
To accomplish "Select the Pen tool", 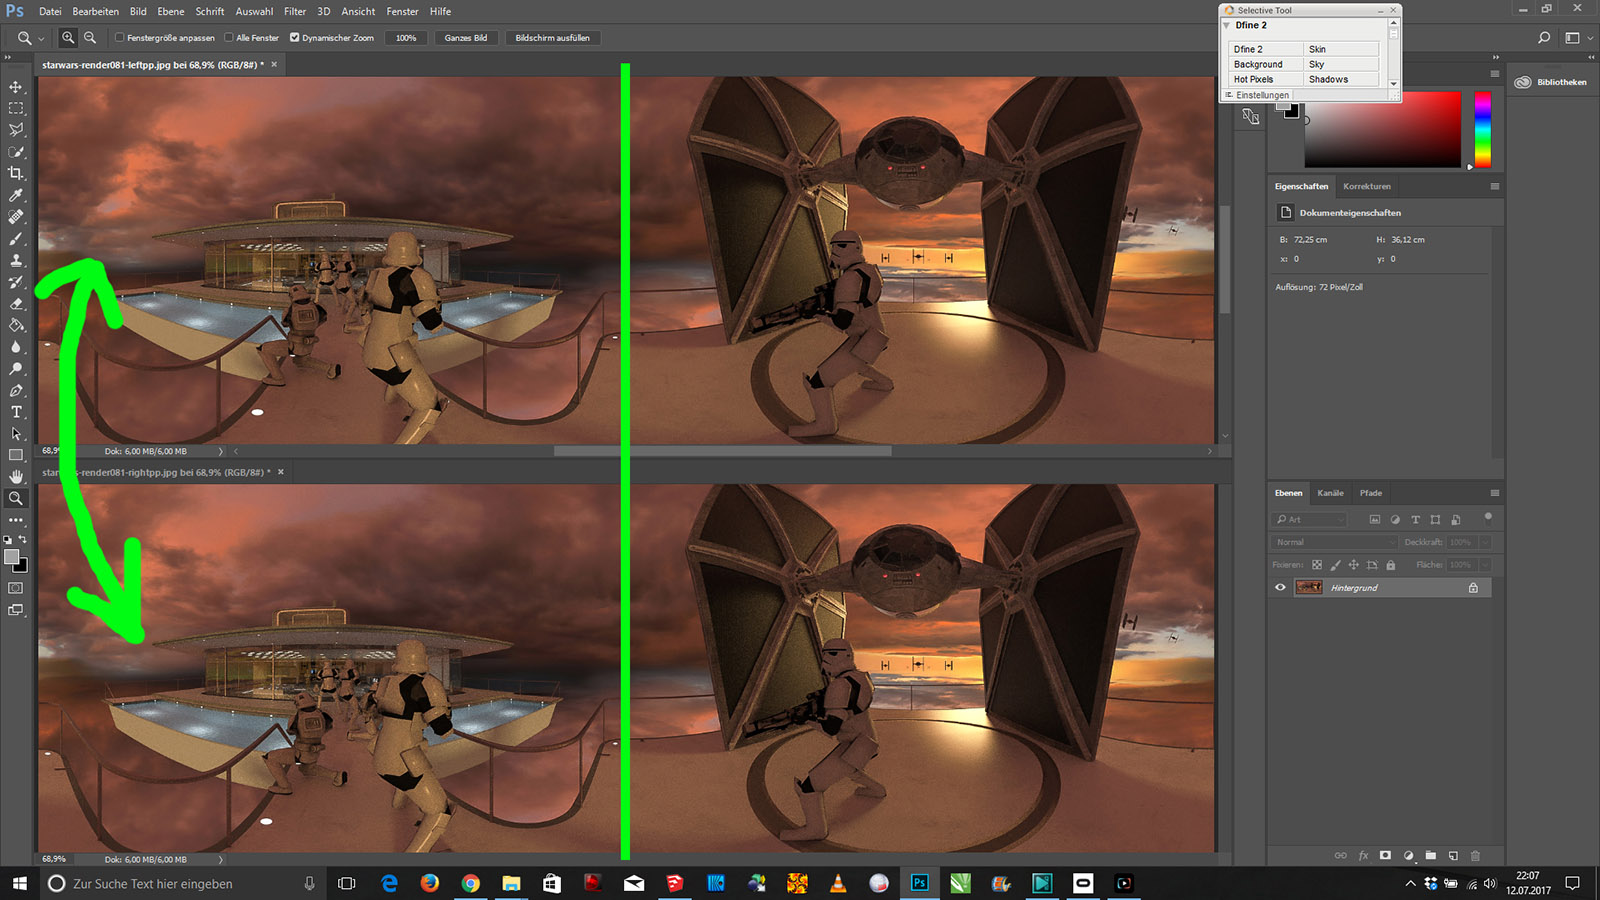I will pos(16,391).
